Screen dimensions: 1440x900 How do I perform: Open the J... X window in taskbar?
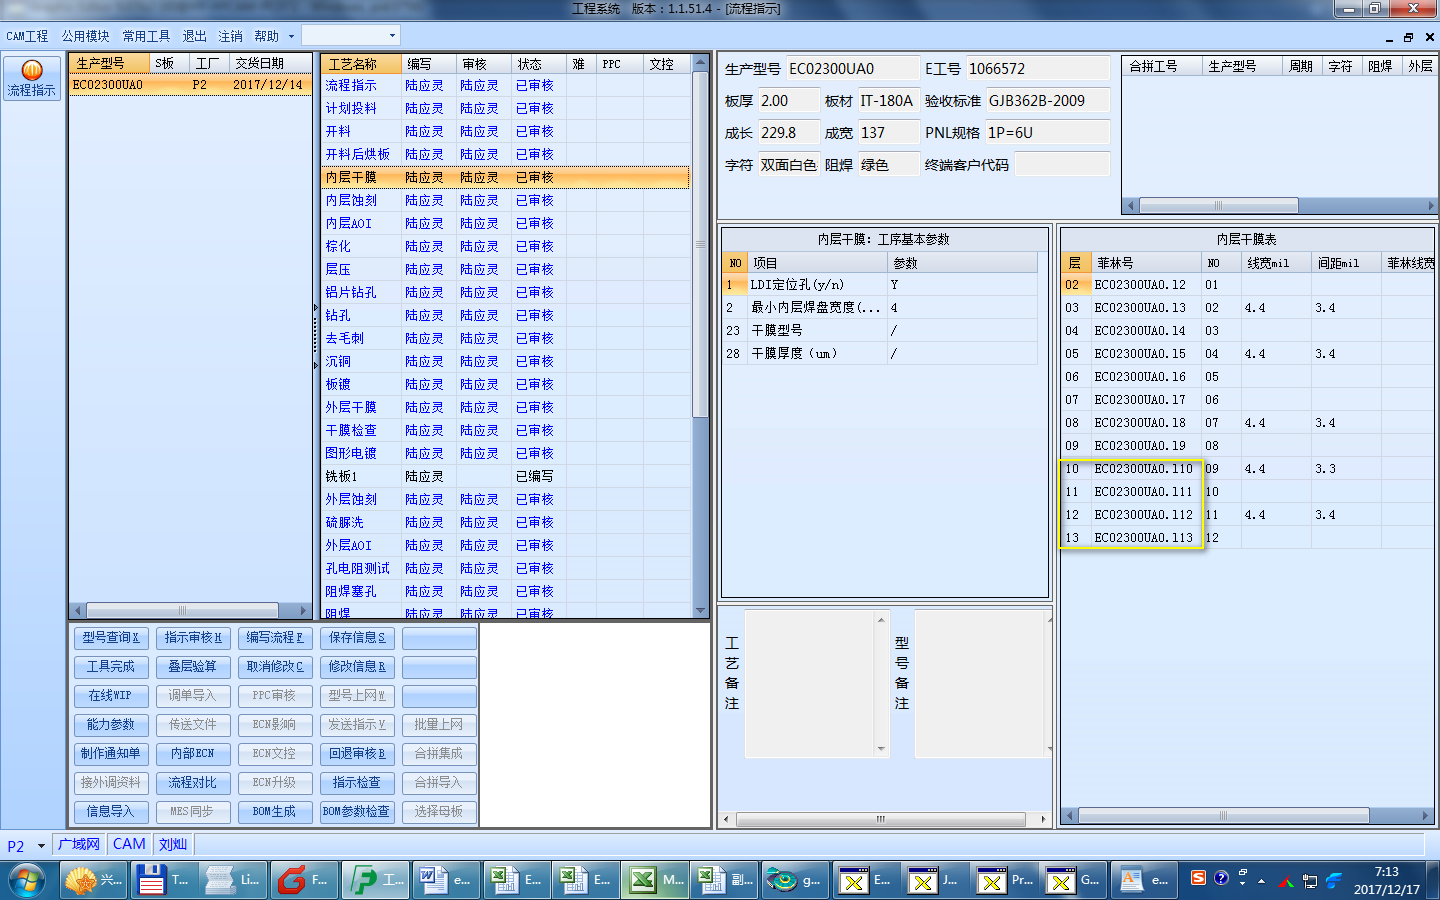(x=934, y=880)
